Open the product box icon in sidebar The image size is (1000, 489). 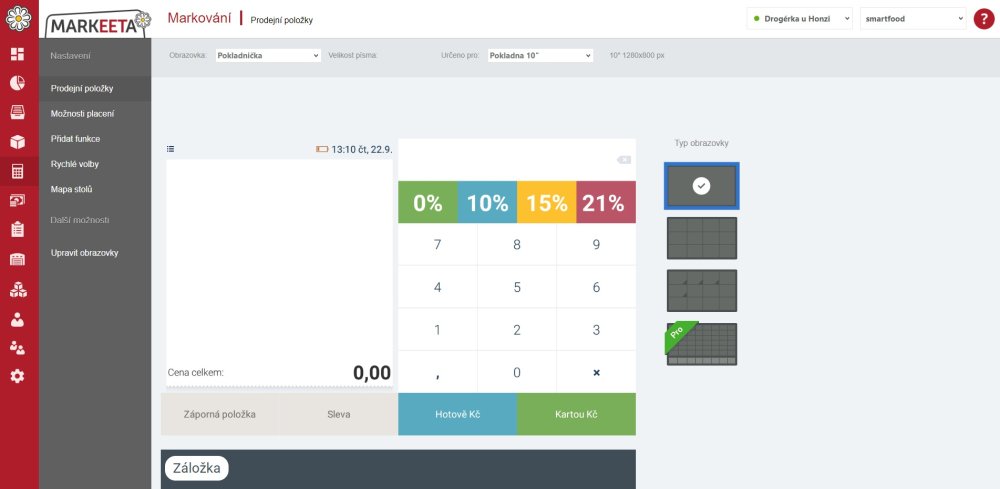[x=17, y=142]
